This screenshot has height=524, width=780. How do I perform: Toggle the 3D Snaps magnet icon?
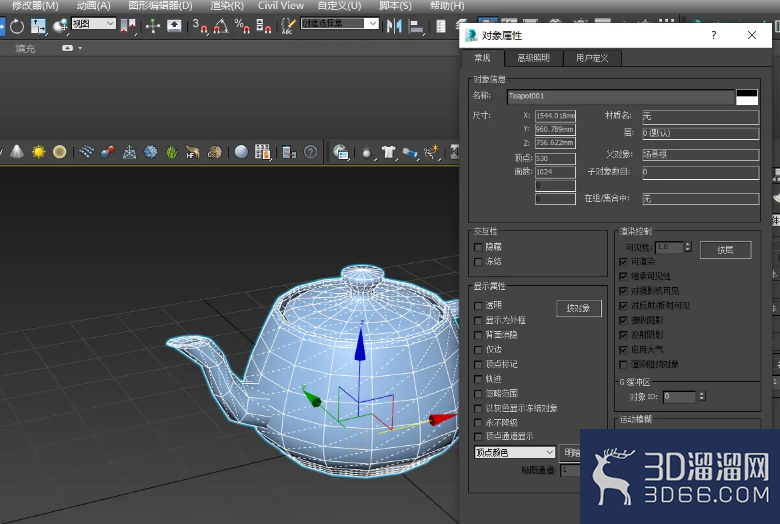pos(200,26)
